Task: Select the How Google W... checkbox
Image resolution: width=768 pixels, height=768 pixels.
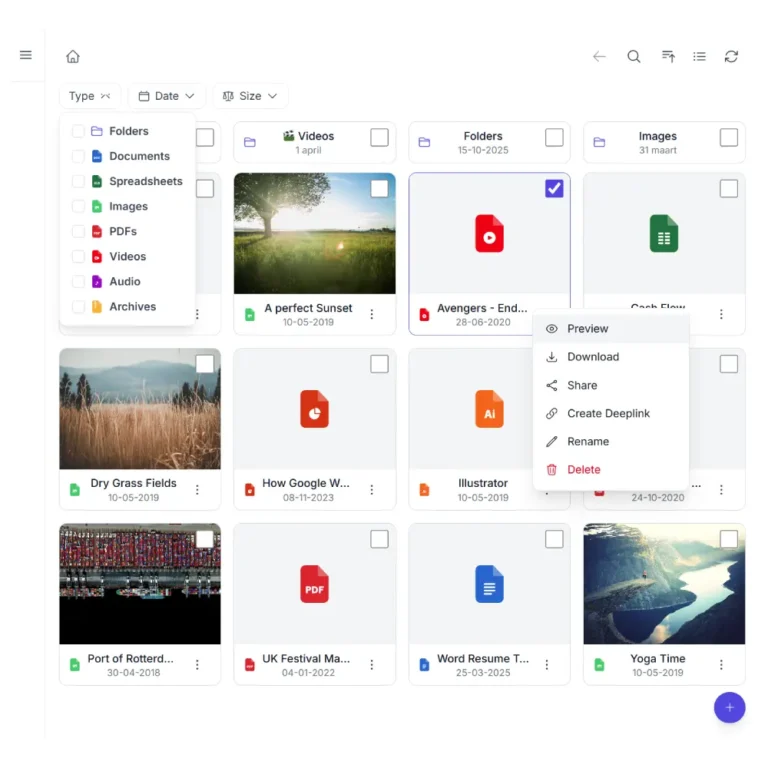Action: click(380, 364)
